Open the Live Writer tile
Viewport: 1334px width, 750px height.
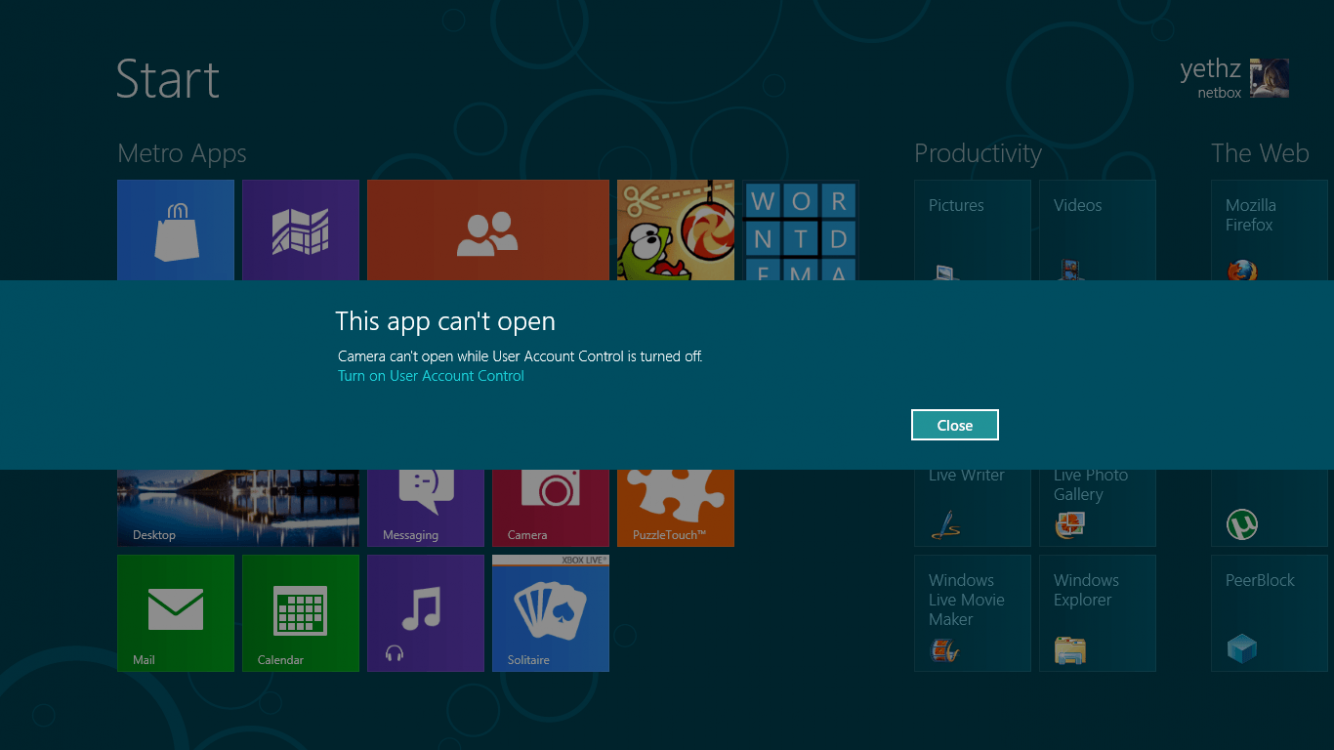click(x=972, y=508)
